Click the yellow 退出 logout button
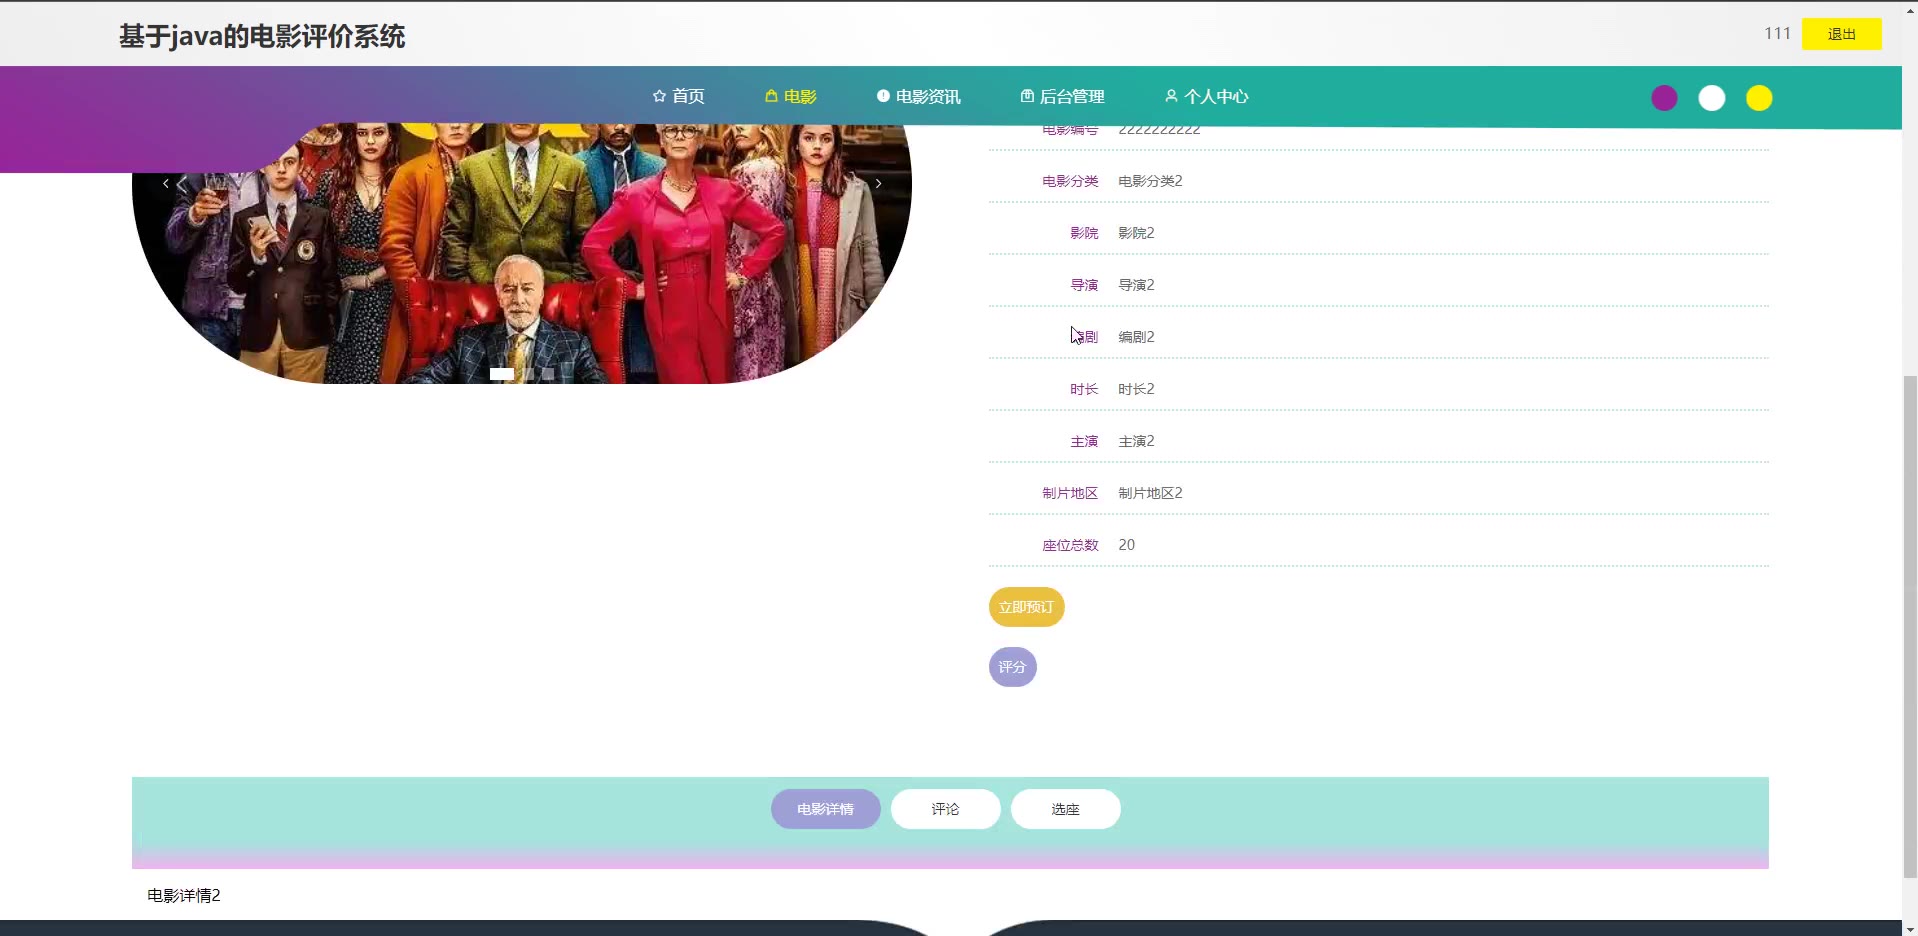The width and height of the screenshot is (1918, 936). 1842,34
